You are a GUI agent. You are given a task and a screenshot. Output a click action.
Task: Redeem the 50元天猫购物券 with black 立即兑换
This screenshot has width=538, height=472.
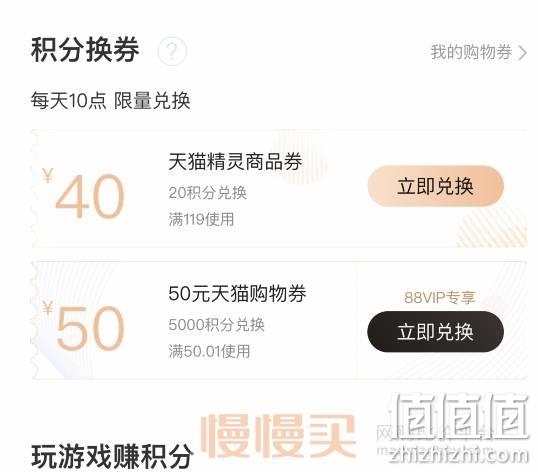click(x=435, y=332)
